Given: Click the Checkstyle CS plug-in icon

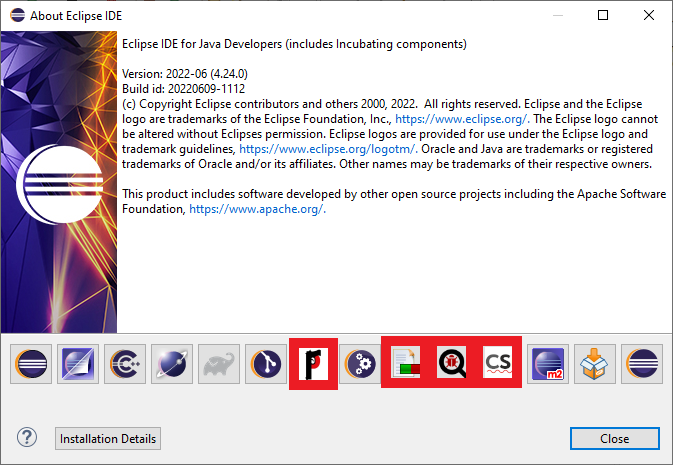Looking at the screenshot, I should pyautogui.click(x=498, y=363).
